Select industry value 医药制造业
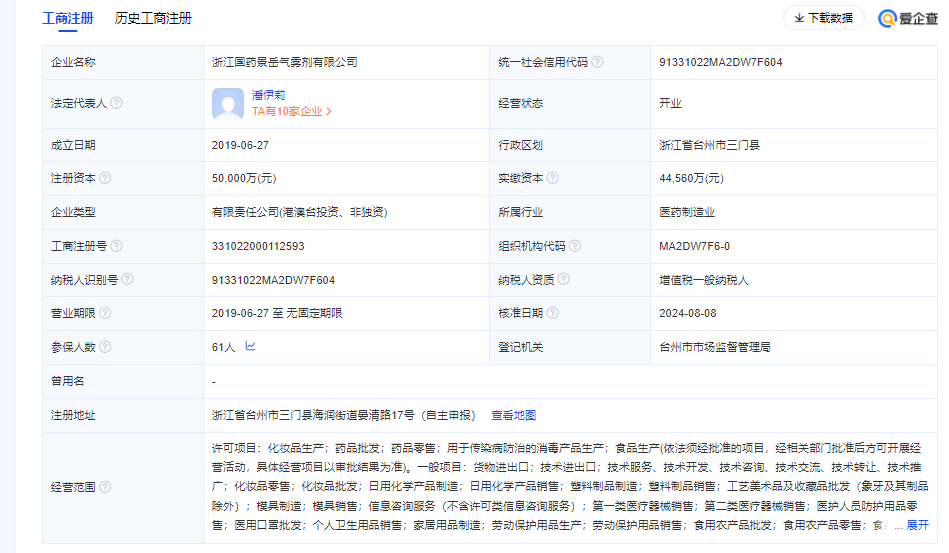This screenshot has height=553, width=949. pyautogui.click(x=687, y=212)
